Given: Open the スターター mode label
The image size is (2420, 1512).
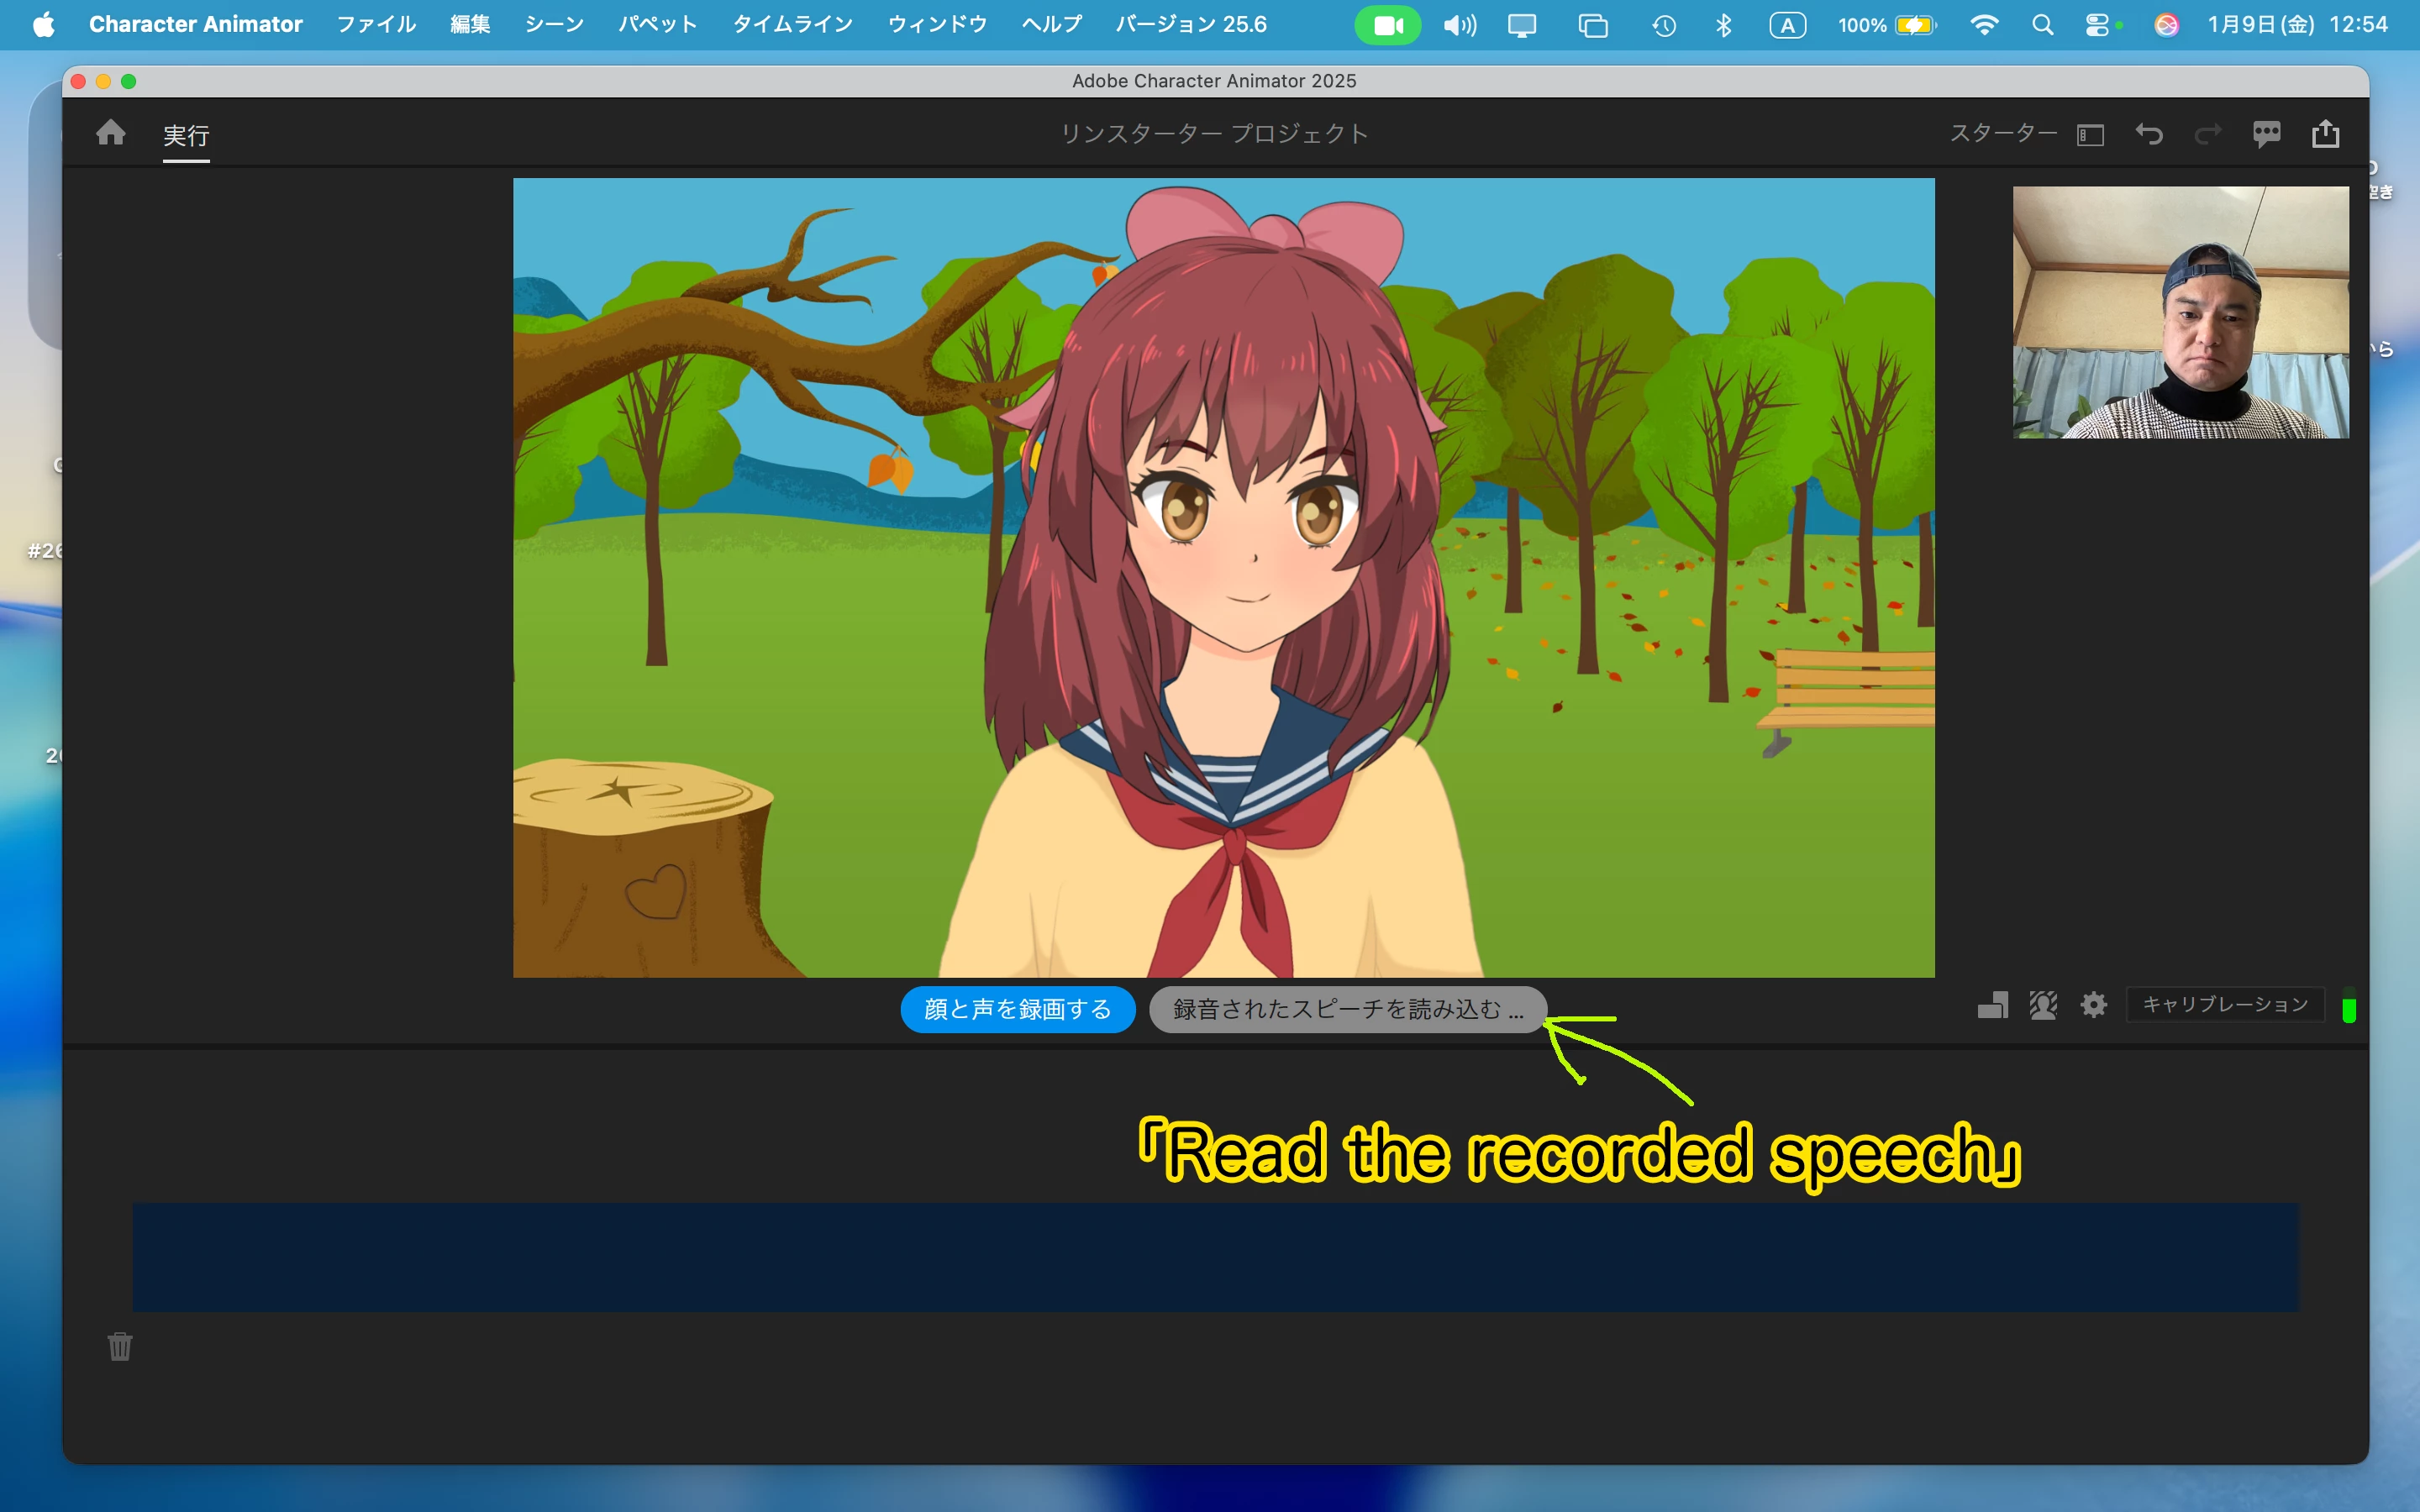Looking at the screenshot, I should pyautogui.click(x=2002, y=133).
